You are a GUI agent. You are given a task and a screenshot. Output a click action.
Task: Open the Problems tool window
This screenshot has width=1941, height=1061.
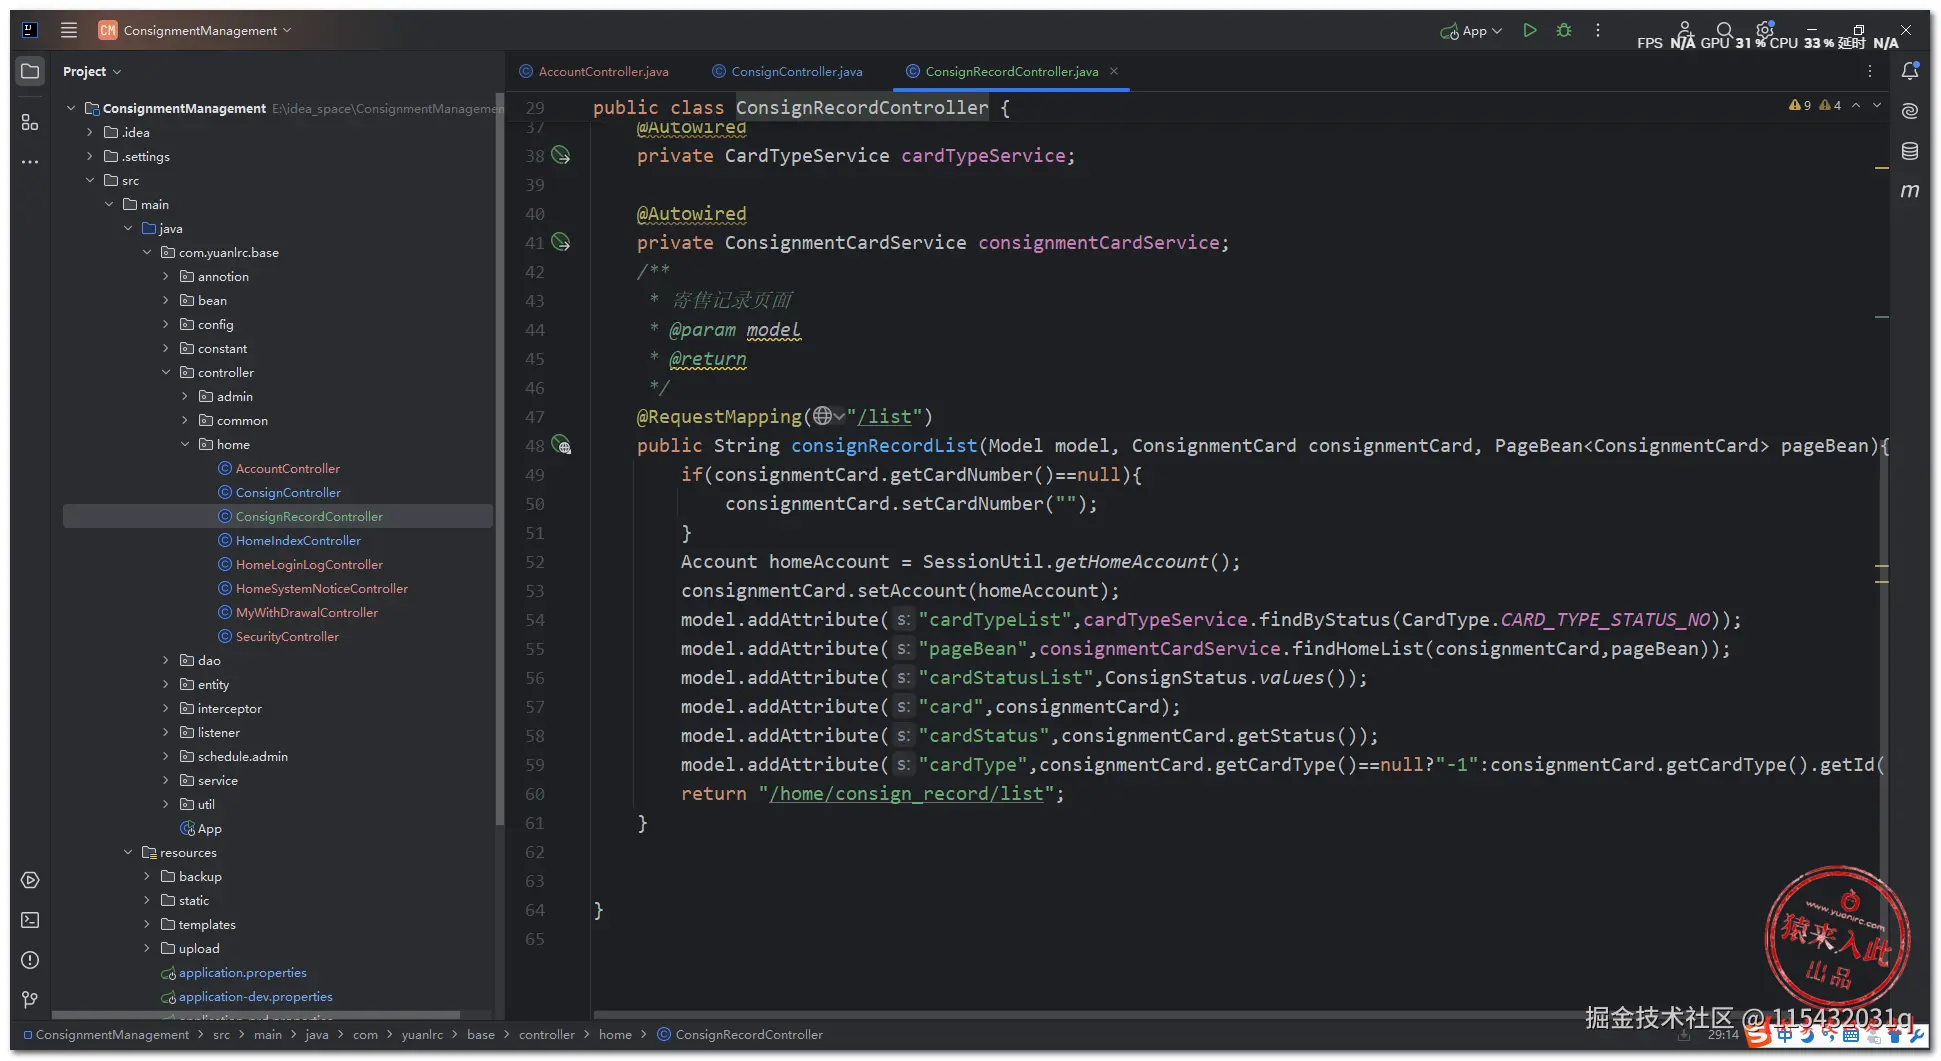[30, 960]
